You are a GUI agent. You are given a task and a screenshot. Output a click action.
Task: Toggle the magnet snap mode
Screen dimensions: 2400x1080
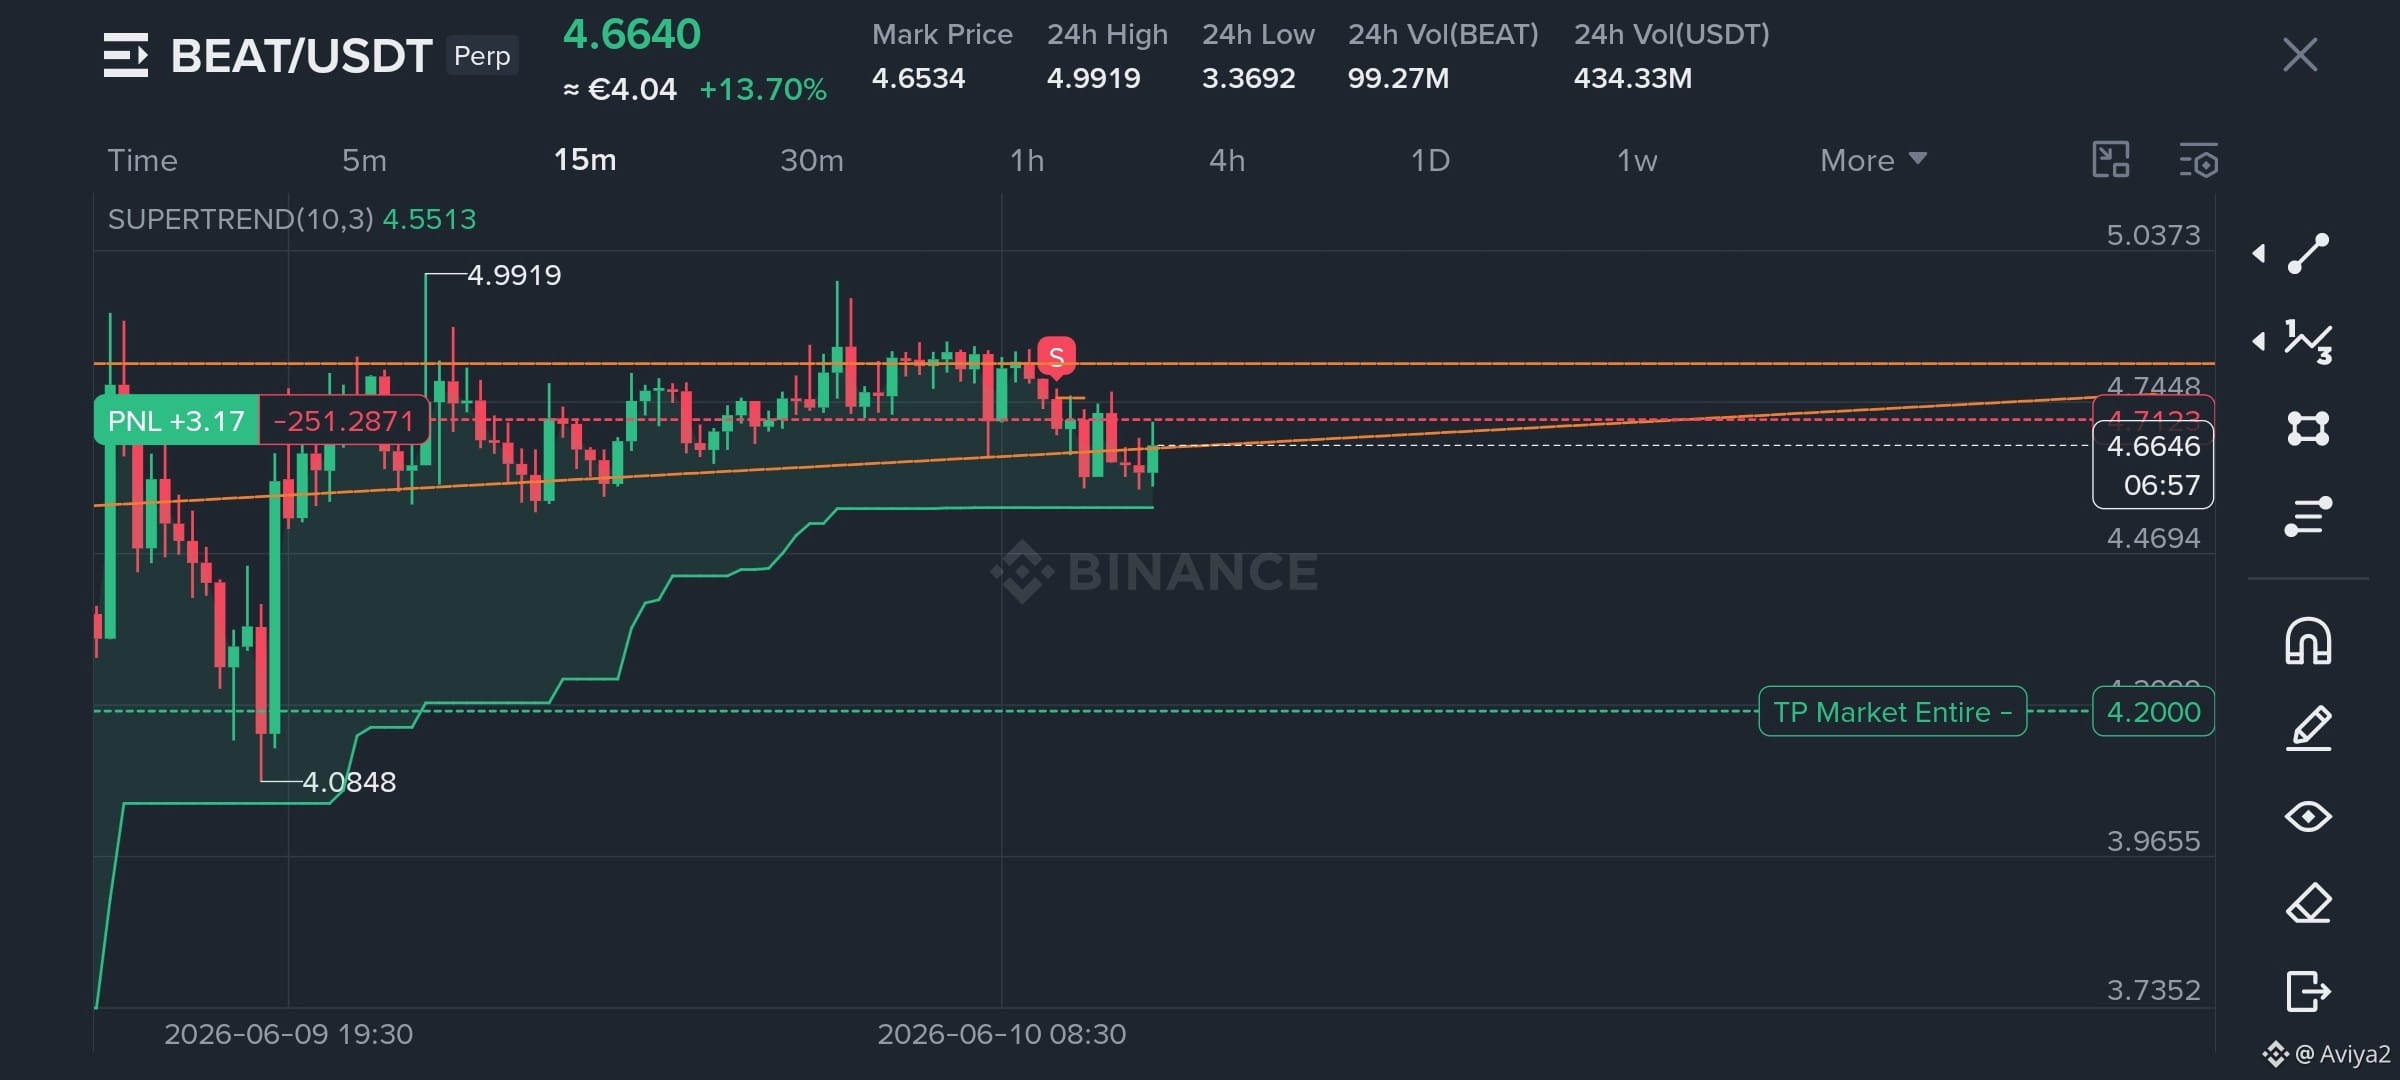tap(2308, 641)
